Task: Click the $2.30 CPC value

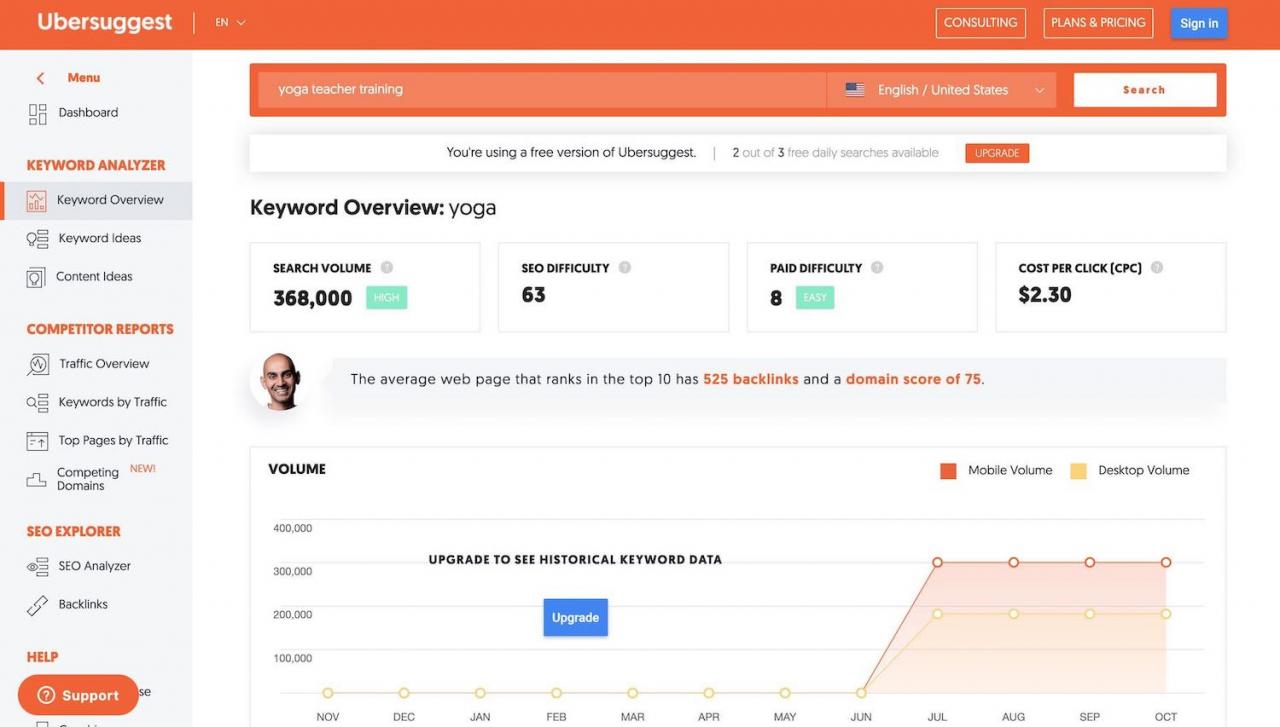Action: tap(1044, 295)
